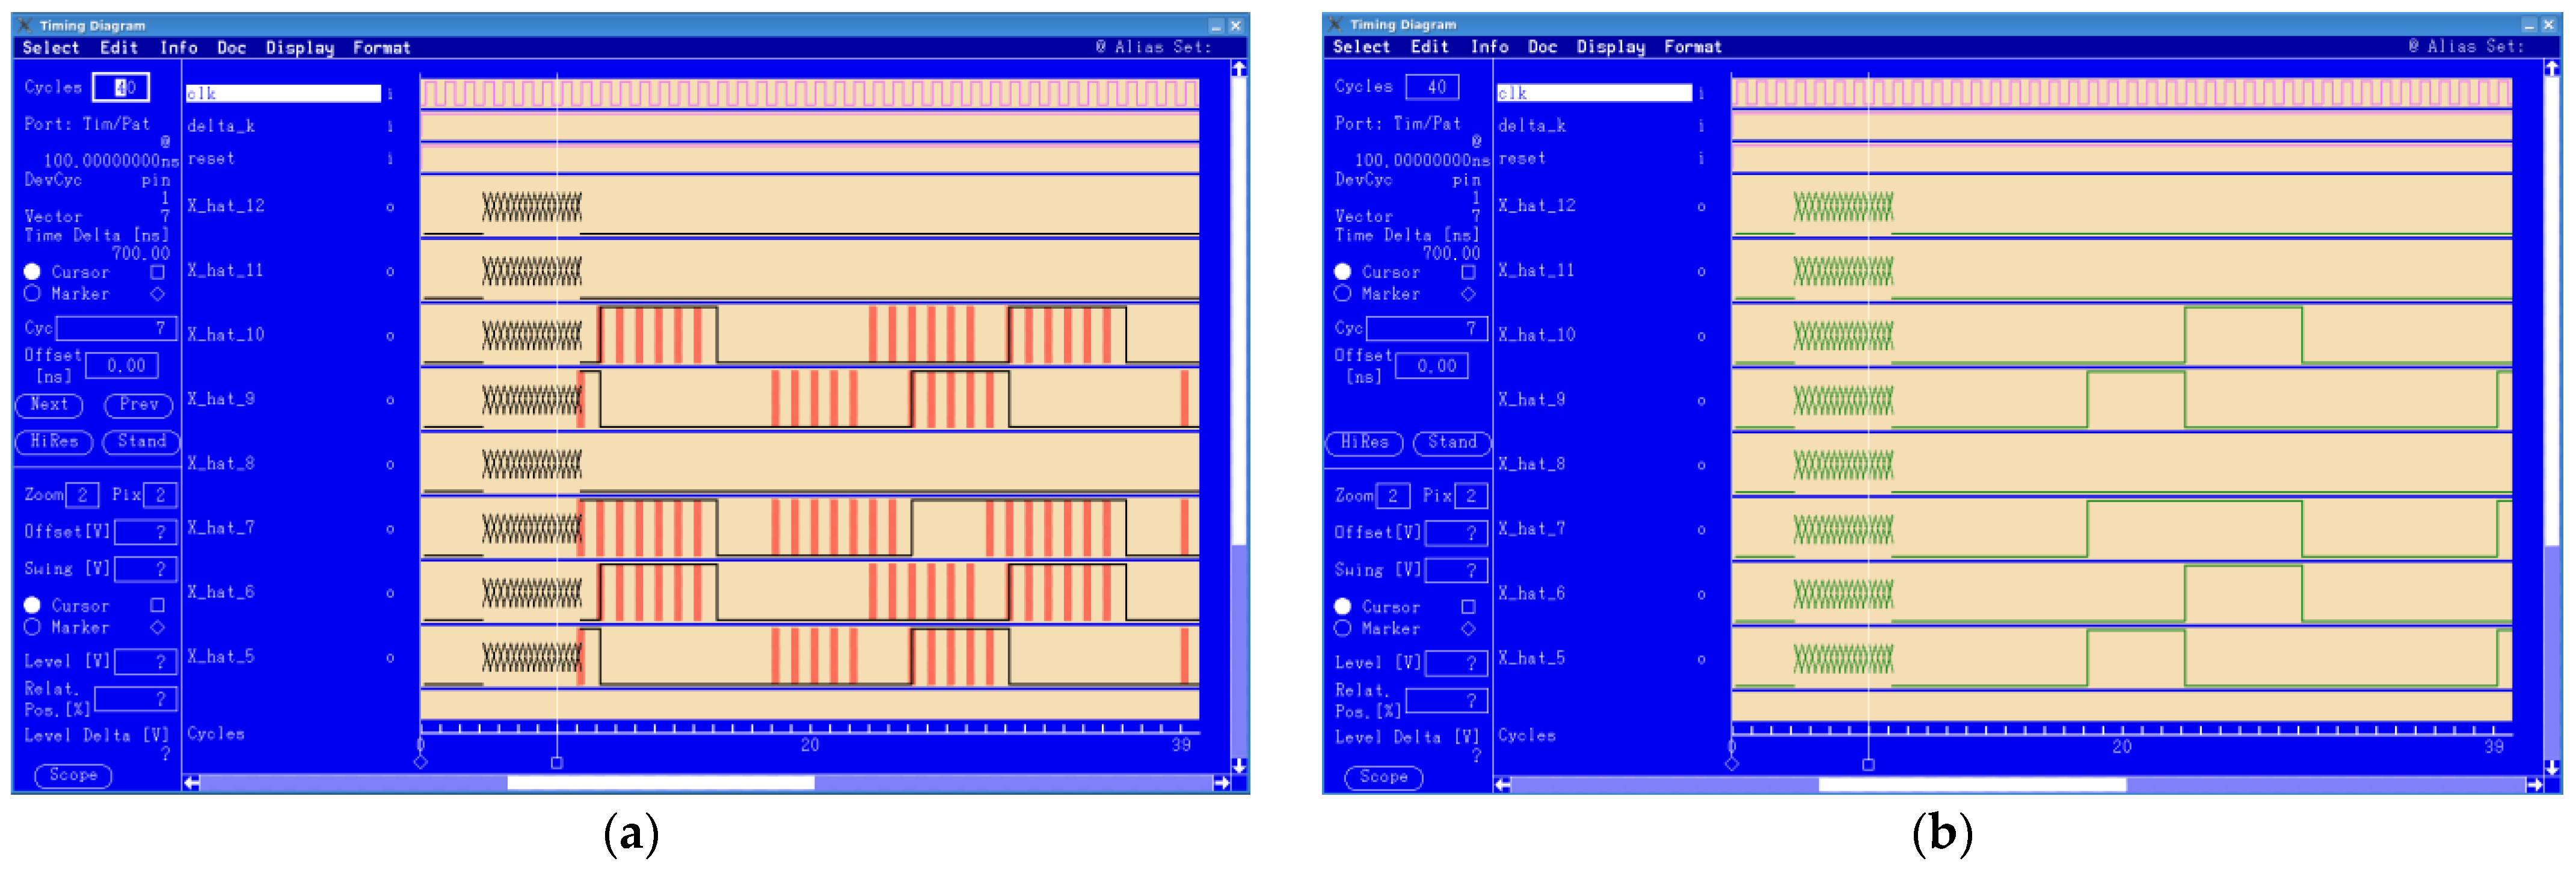Select upper Cursor radio button in right window
The height and width of the screenshot is (873, 2576).
pyautogui.click(x=1342, y=272)
